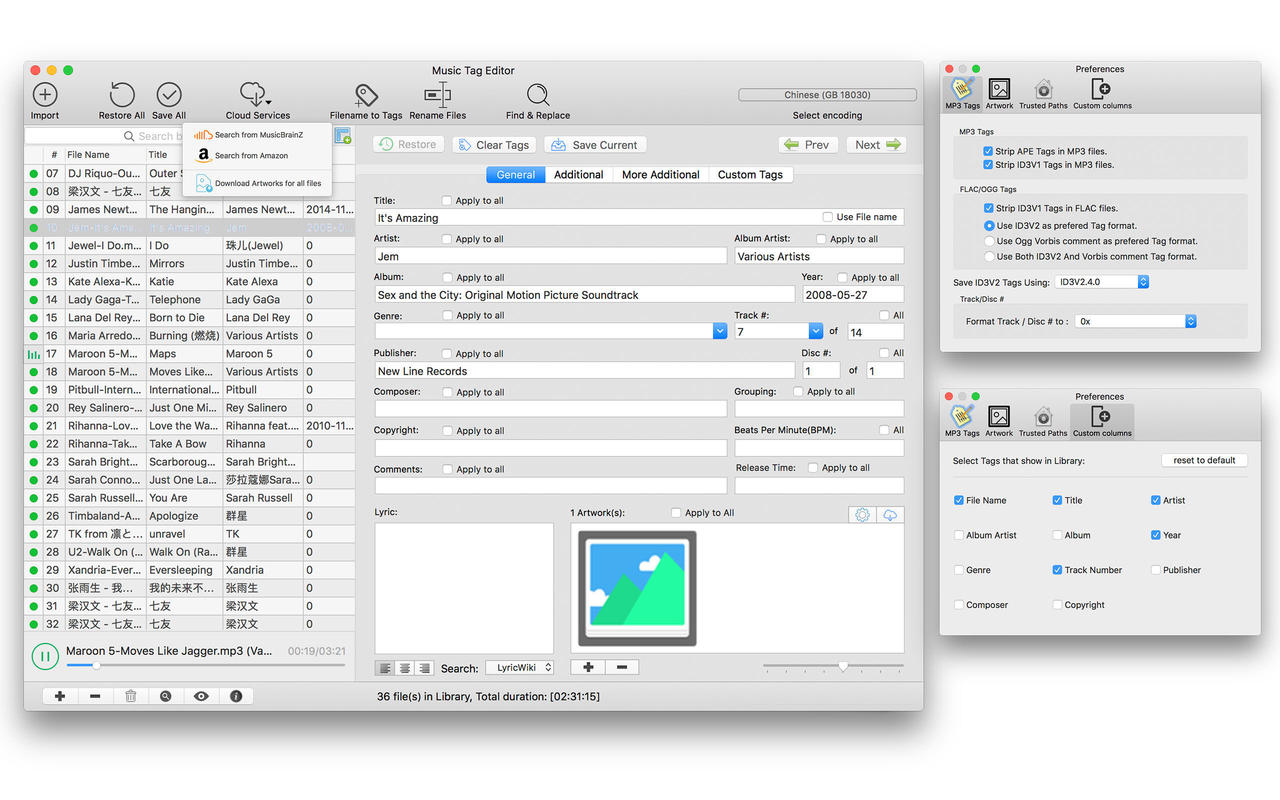This screenshot has width=1280, height=800.
Task: Click the Import toolbar icon
Action: (45, 95)
